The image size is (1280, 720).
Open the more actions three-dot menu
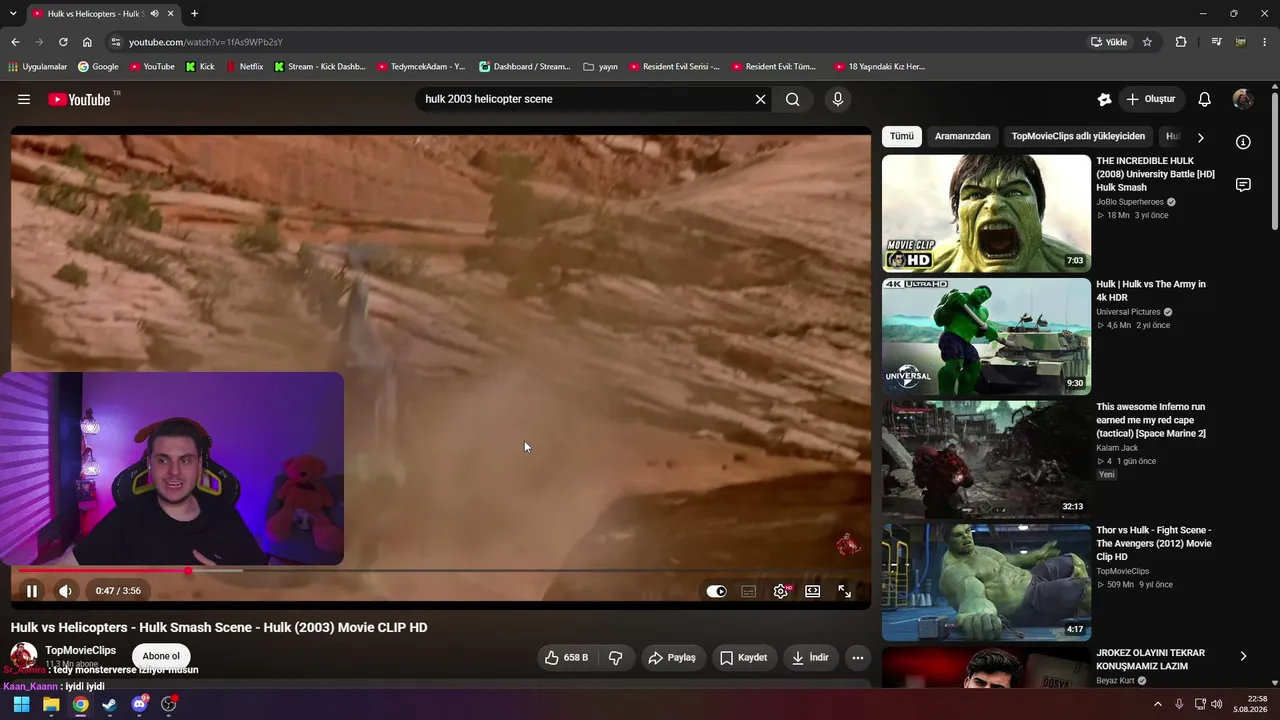point(858,658)
